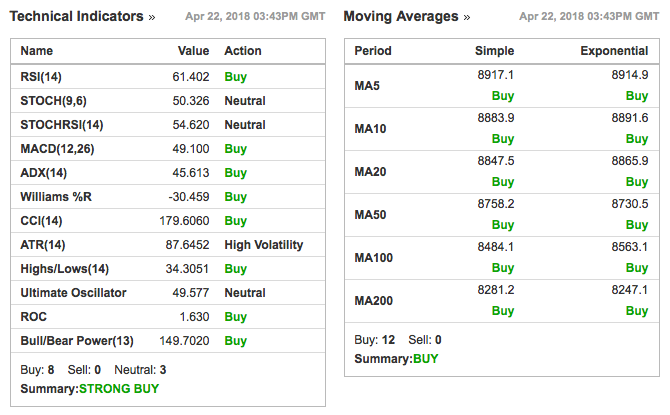
Task: Click the Moving Averages BUY summary
Action: [x=426, y=359]
